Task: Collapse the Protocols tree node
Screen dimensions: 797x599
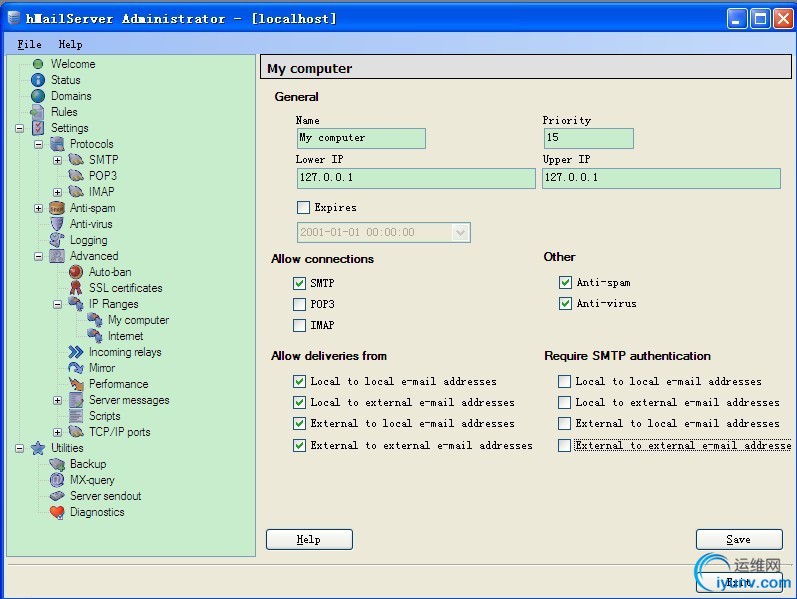Action: (x=39, y=144)
